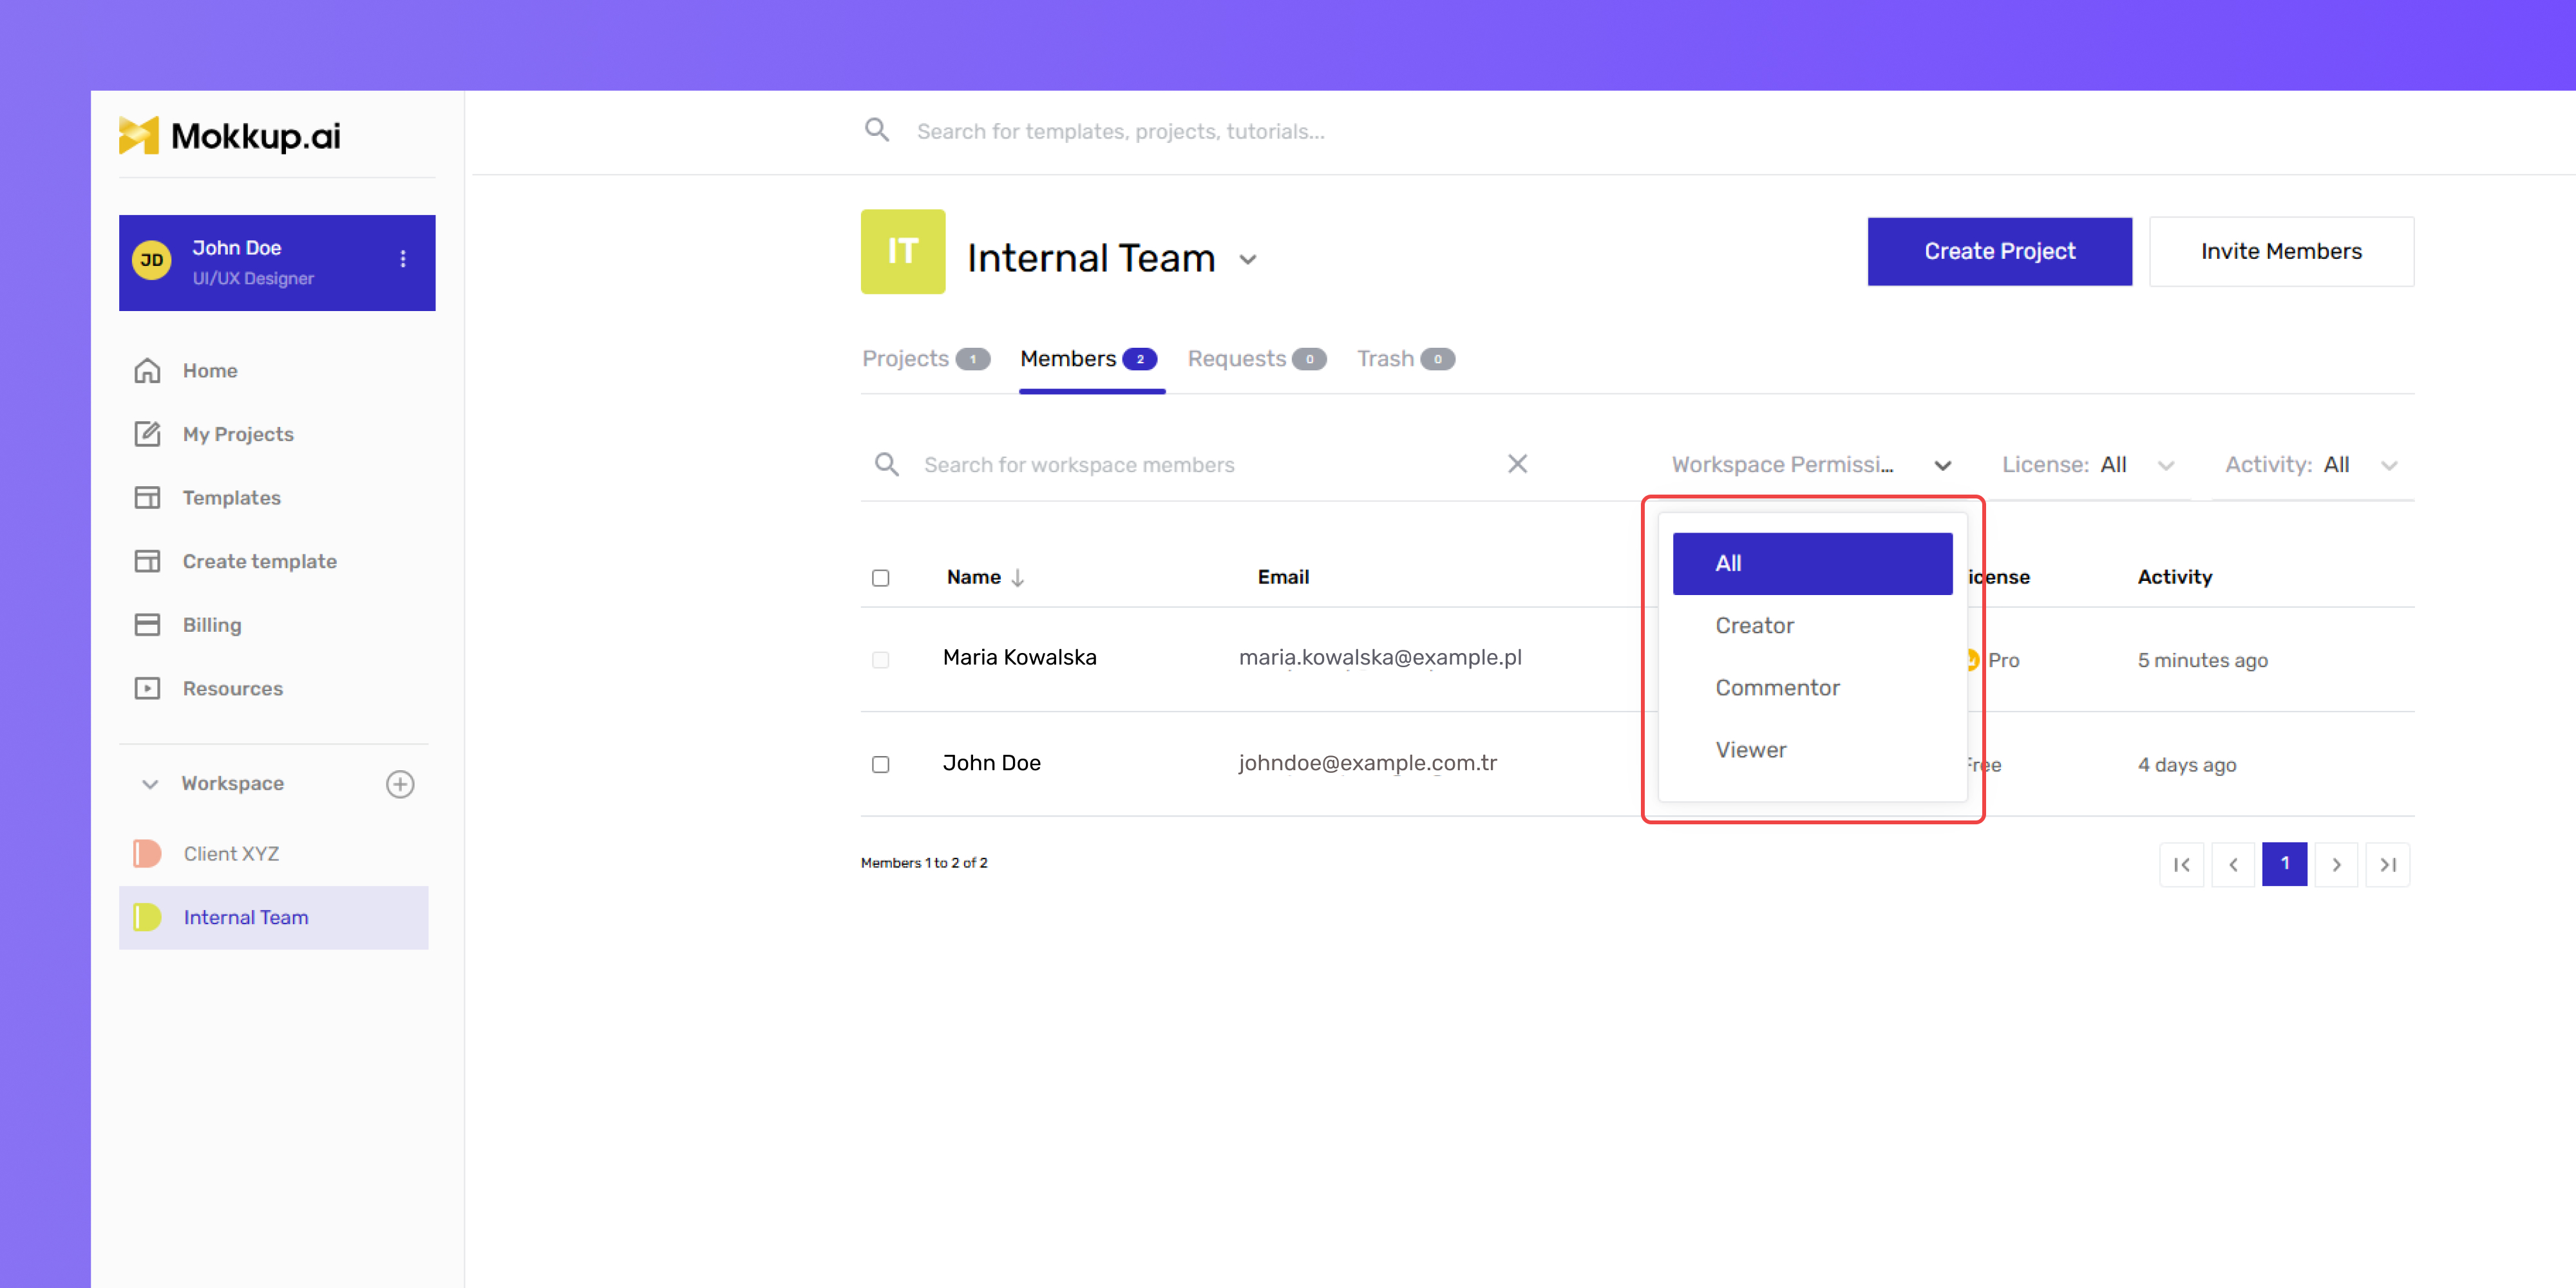Click the Resources play icon
The width and height of the screenshot is (2576, 1288).
coord(147,689)
